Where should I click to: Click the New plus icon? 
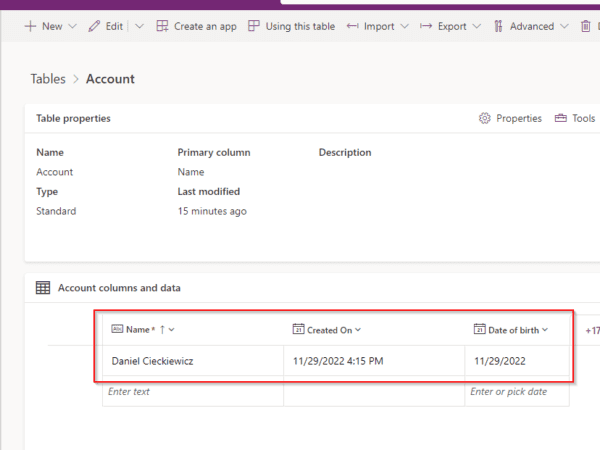click(30, 26)
